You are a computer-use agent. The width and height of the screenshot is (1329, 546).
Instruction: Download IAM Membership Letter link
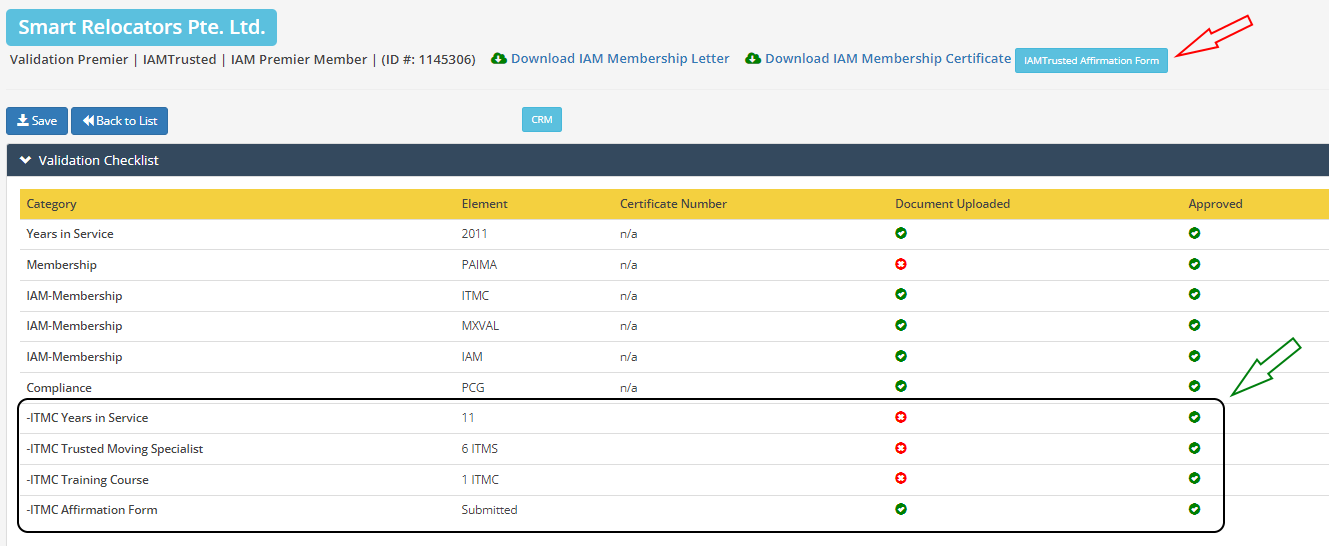tap(620, 59)
